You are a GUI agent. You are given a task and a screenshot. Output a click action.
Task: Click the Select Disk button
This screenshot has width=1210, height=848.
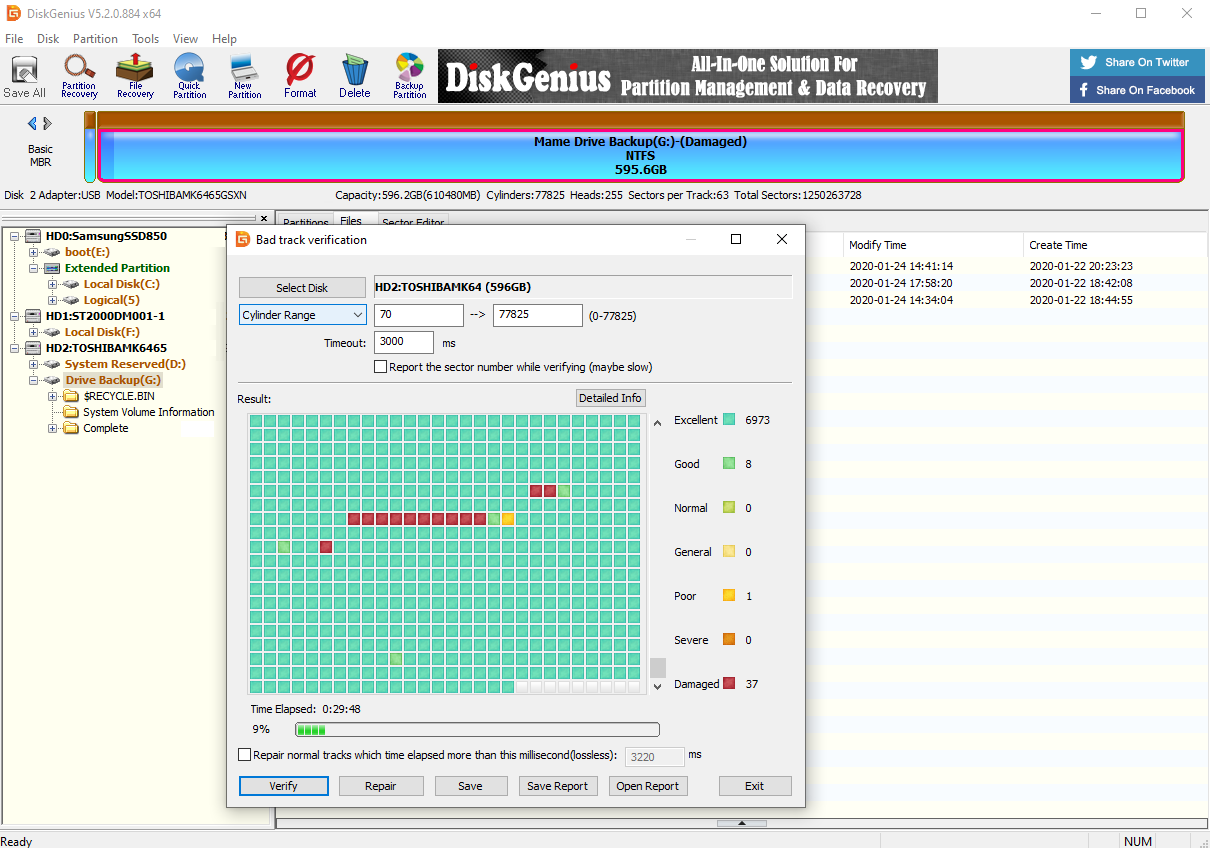pyautogui.click(x=302, y=288)
